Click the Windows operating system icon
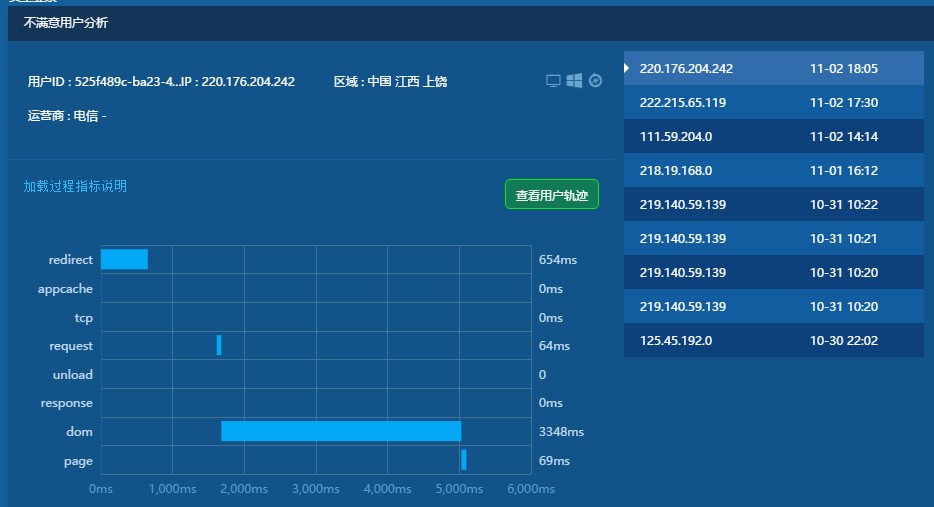Image resolution: width=934 pixels, height=507 pixels. (574, 80)
